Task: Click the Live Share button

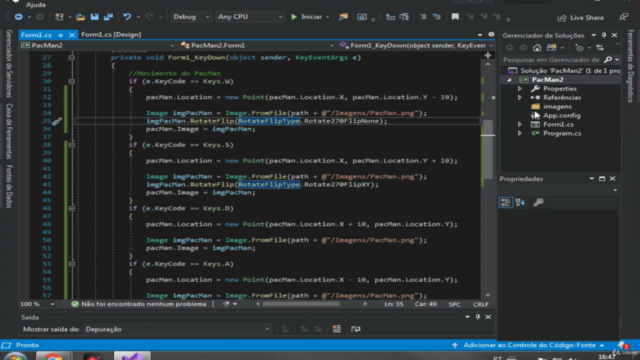Action: (x=581, y=18)
